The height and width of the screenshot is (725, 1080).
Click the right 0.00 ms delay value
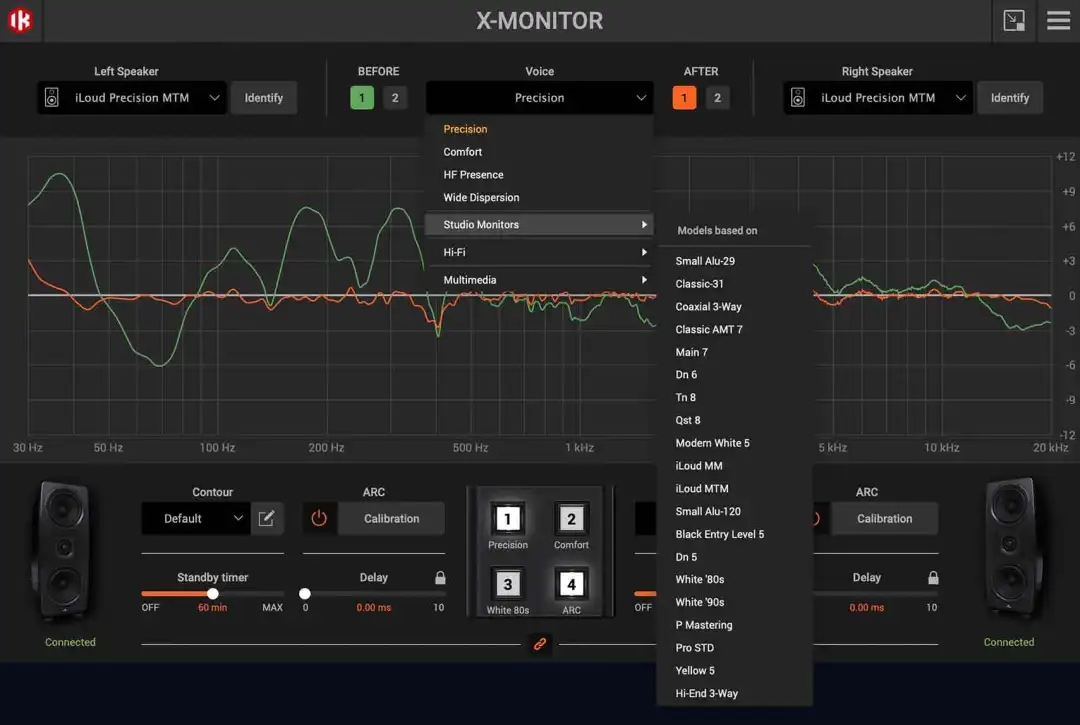pos(866,607)
